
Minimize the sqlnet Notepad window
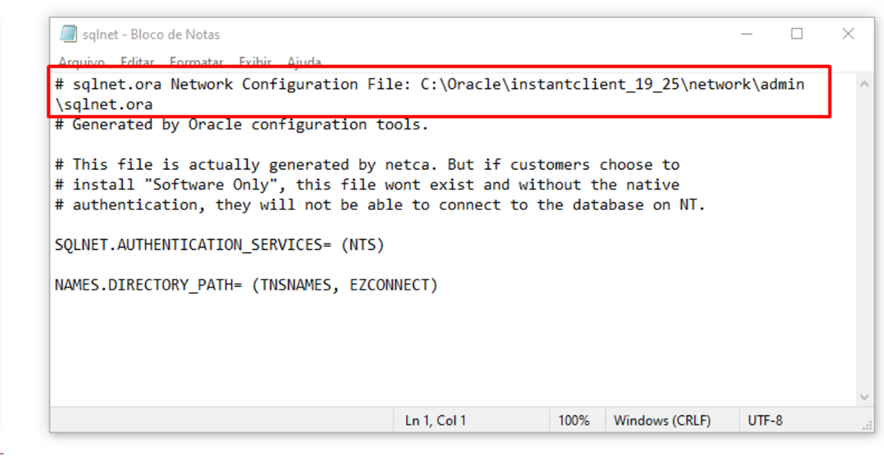click(746, 34)
